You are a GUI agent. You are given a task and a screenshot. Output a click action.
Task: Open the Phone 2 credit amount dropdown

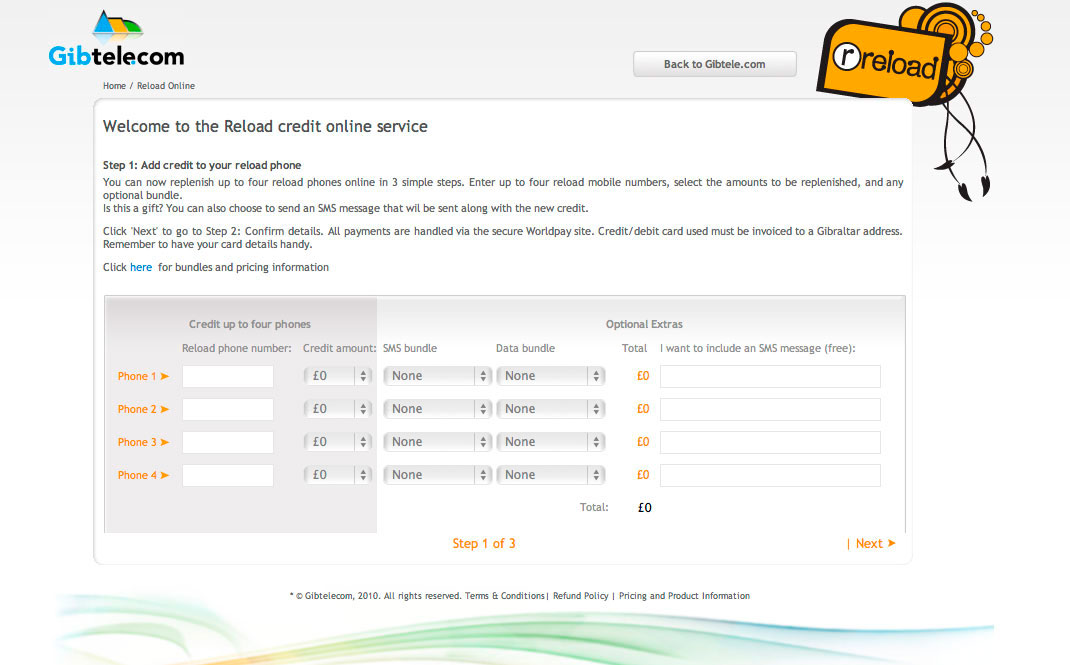coord(337,409)
